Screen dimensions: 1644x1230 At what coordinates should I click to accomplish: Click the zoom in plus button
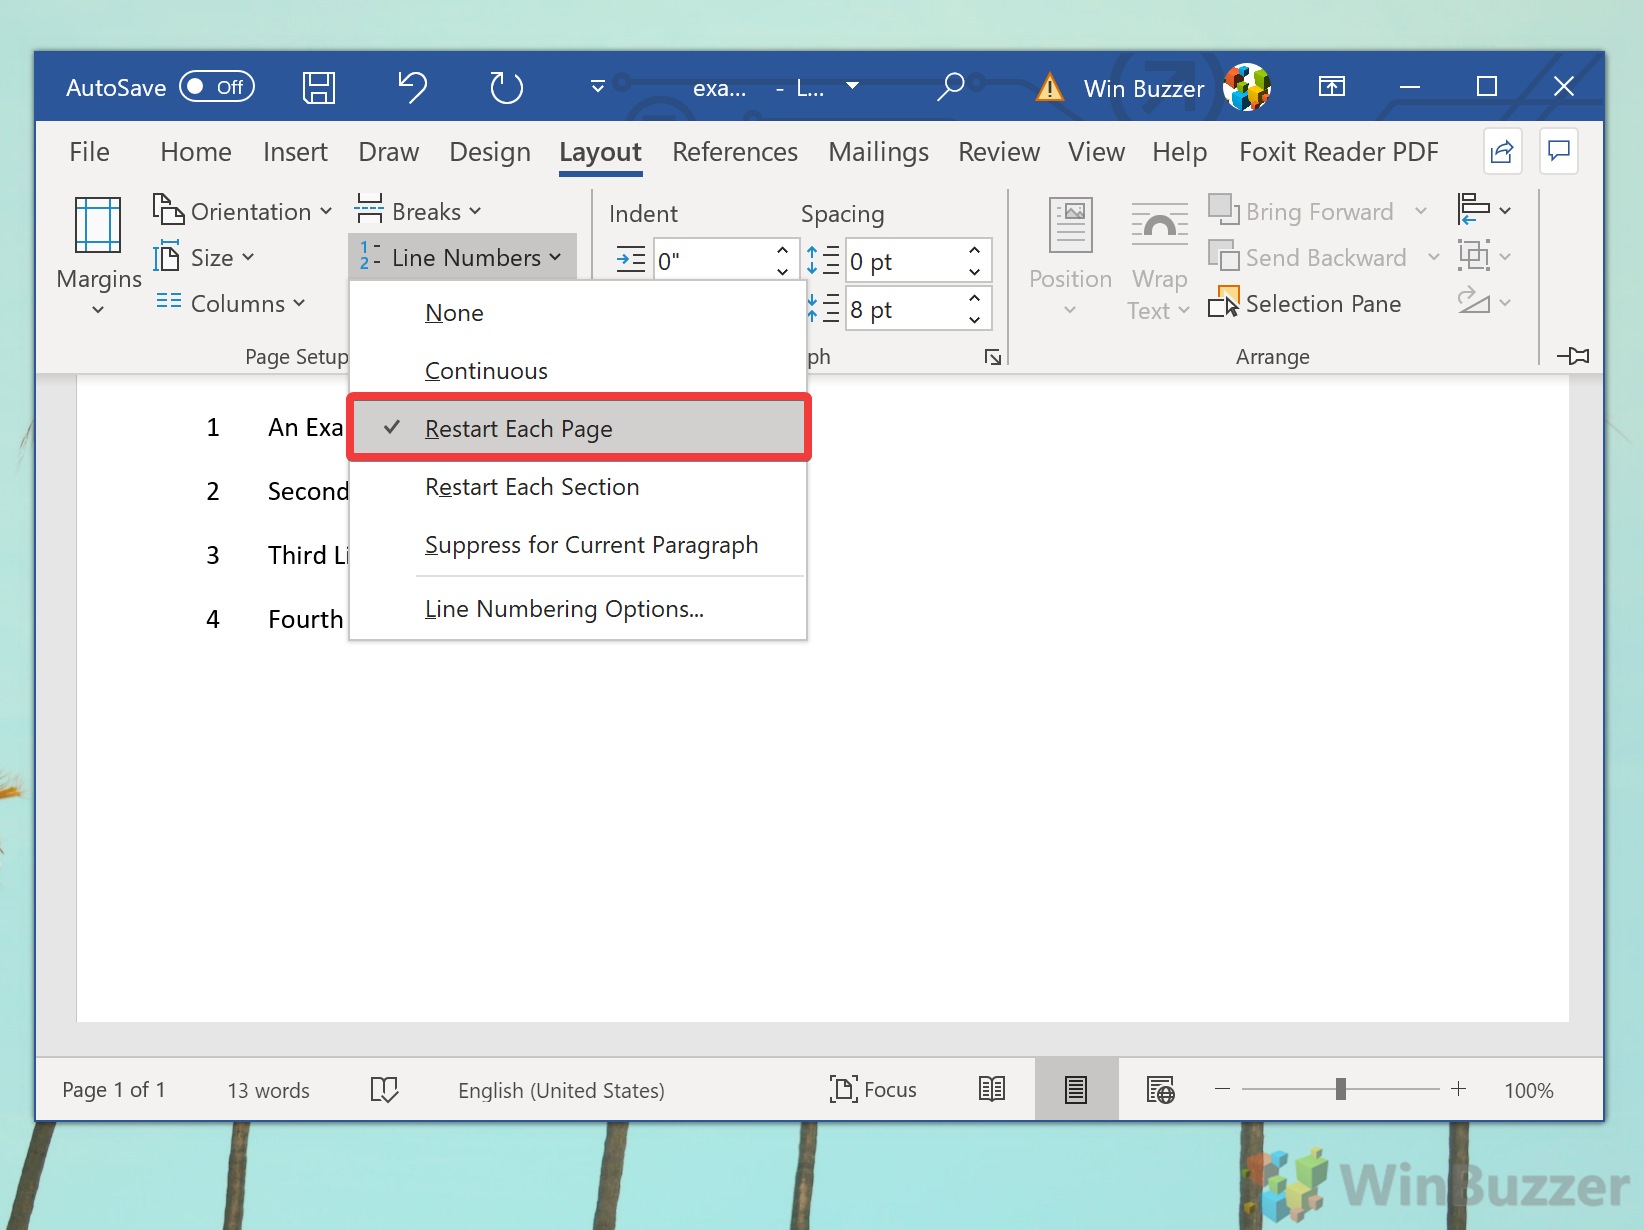click(1458, 1089)
